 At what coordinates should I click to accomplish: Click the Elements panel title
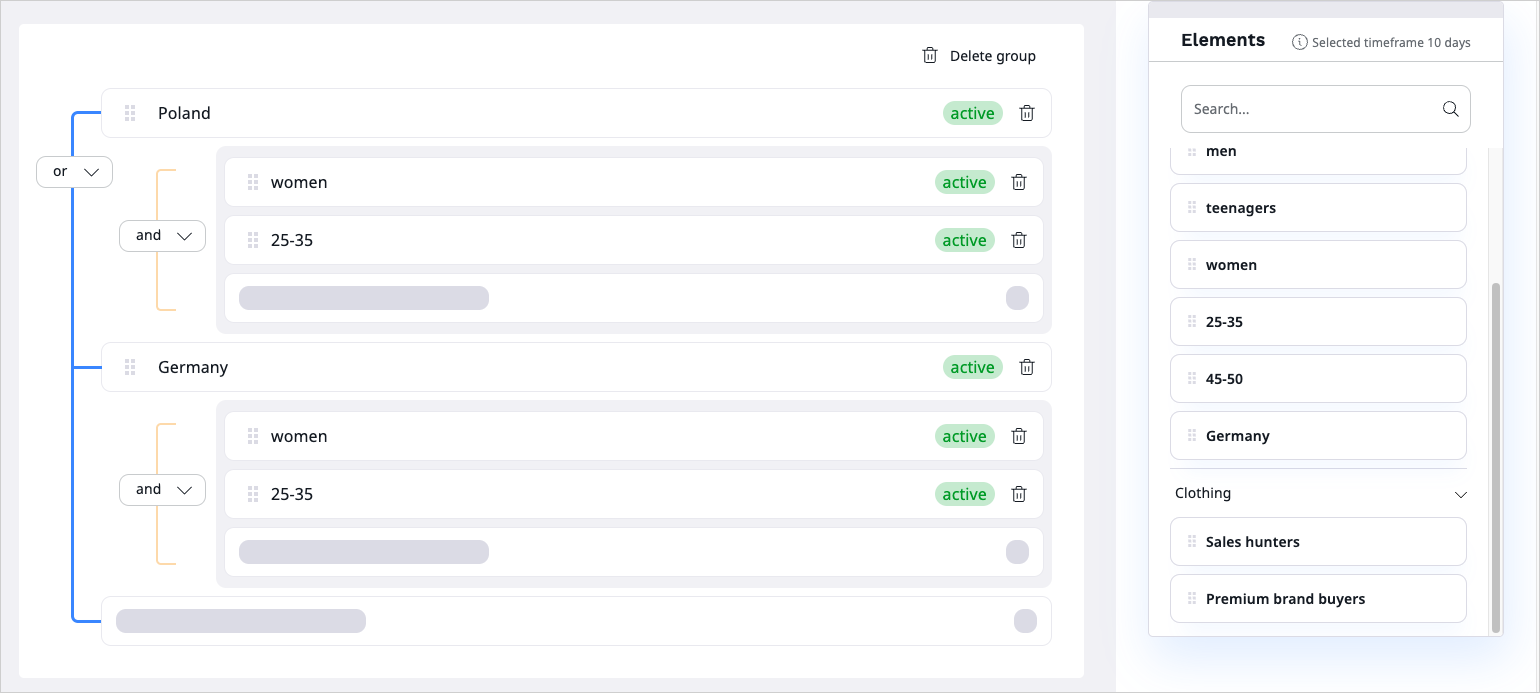click(x=1223, y=39)
